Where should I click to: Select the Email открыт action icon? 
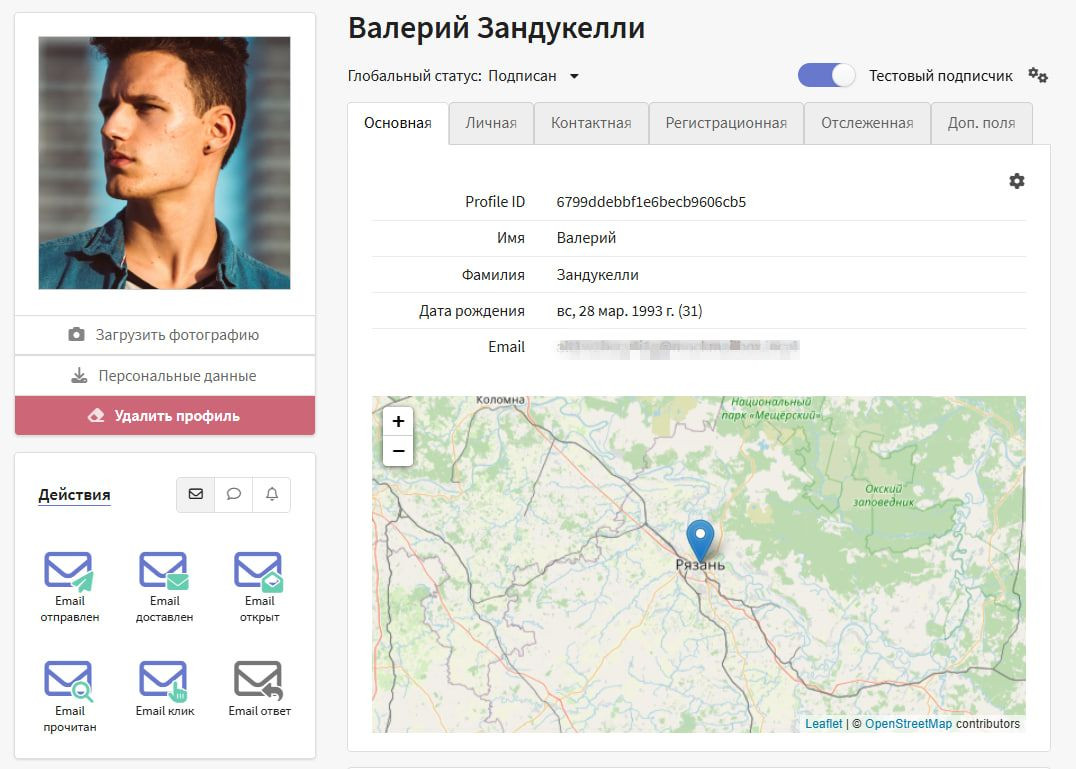pos(259,571)
